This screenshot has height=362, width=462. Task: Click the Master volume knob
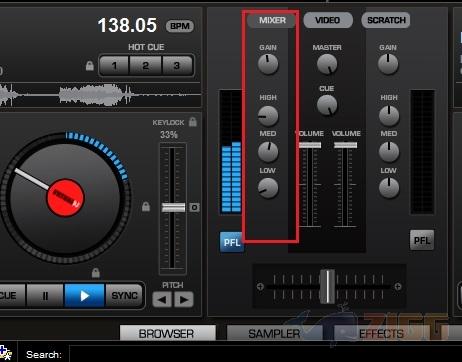(327, 64)
